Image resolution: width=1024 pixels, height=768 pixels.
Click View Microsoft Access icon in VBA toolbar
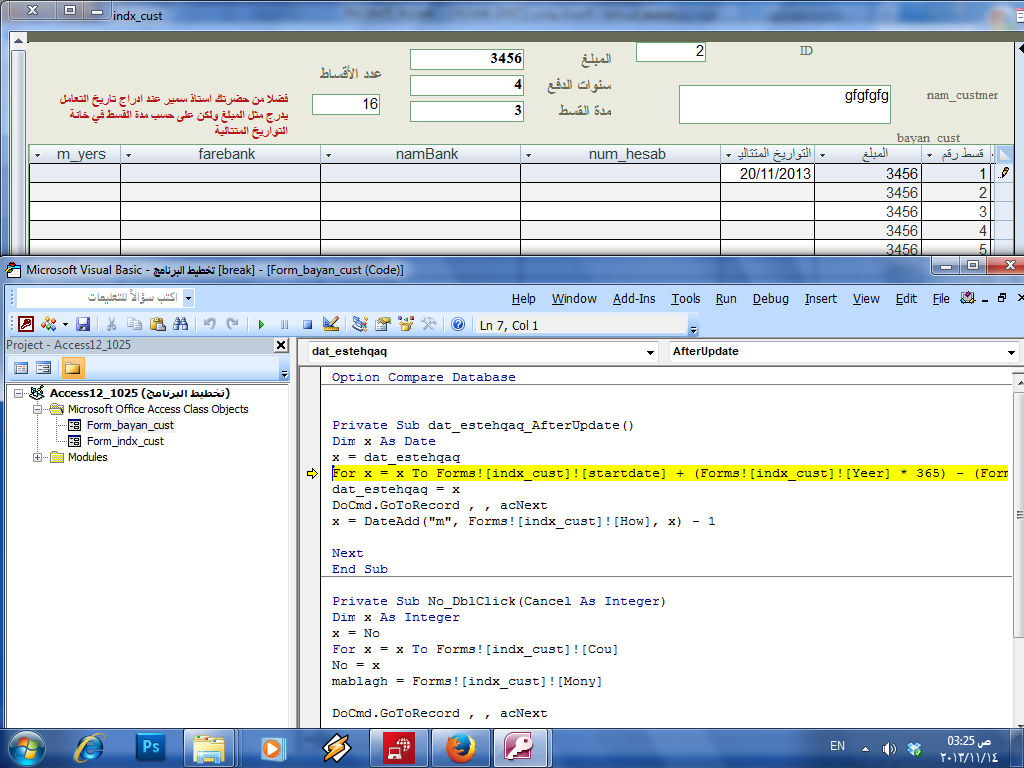point(26,324)
